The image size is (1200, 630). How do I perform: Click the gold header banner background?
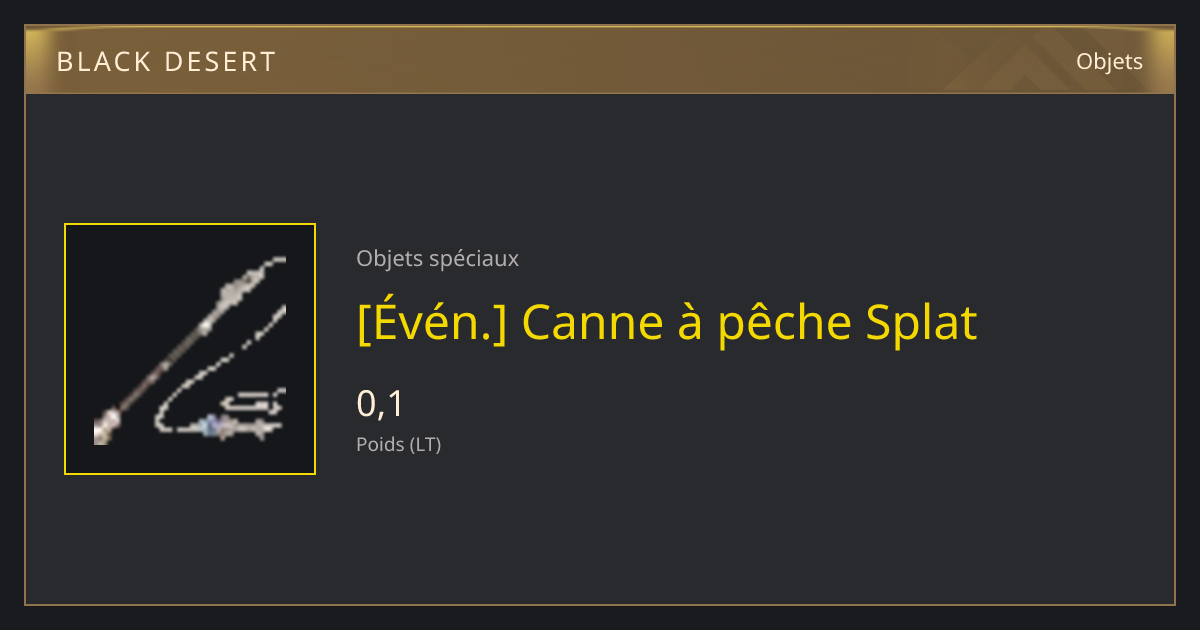point(600,61)
